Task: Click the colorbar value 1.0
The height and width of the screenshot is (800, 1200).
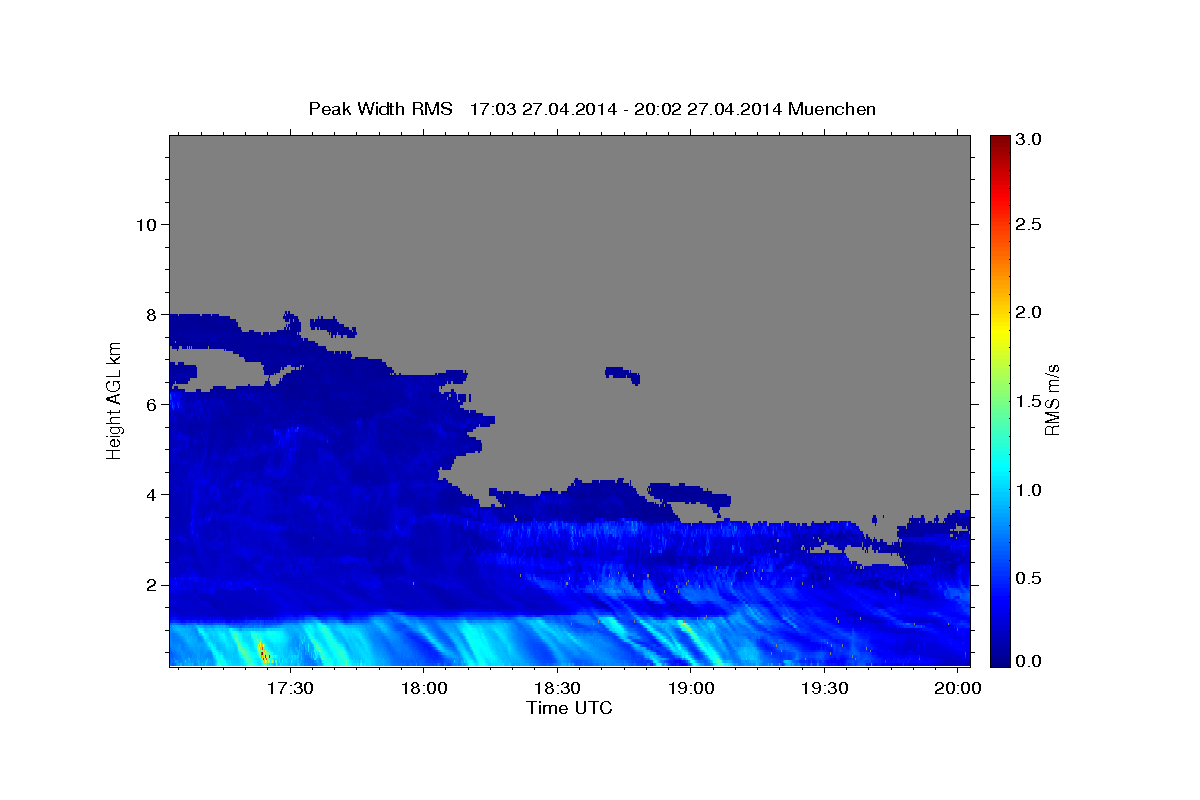Action: pyautogui.click(x=1030, y=490)
